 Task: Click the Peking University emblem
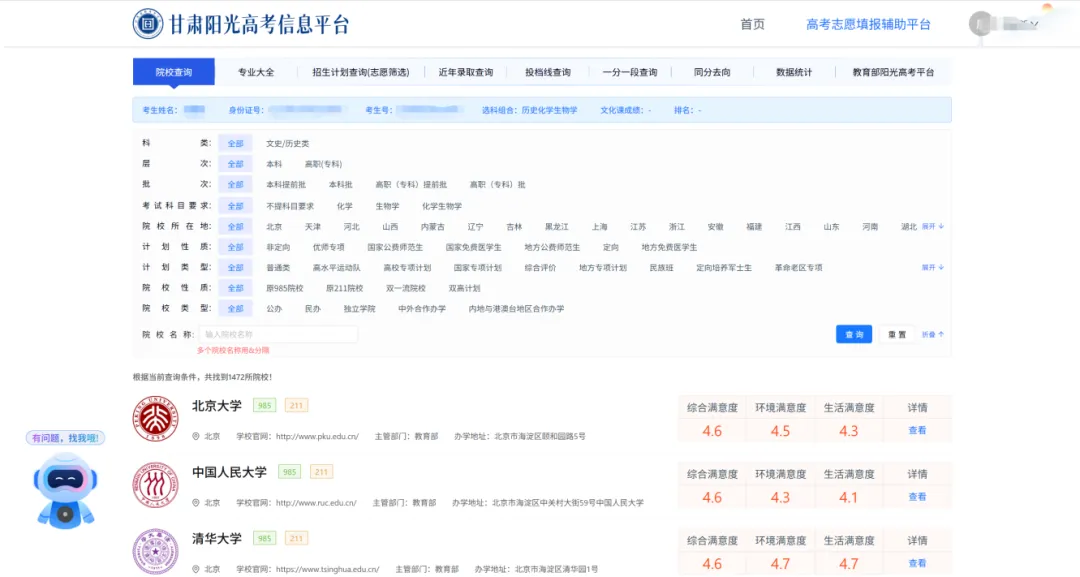(x=156, y=419)
